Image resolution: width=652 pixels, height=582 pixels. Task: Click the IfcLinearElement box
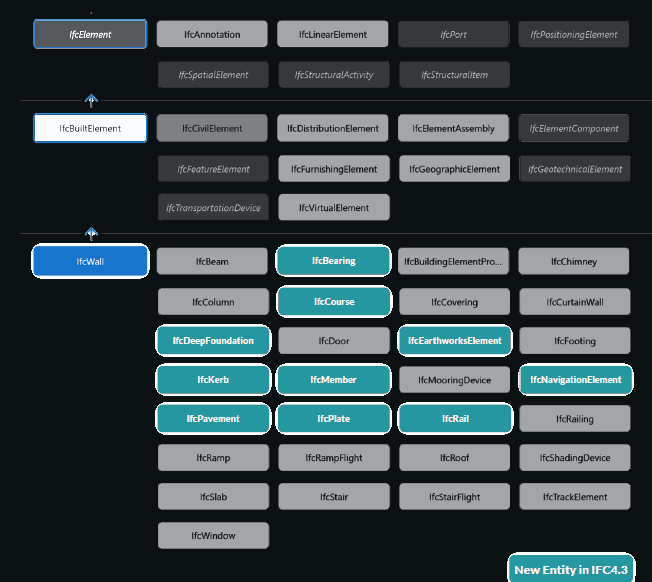(x=333, y=34)
